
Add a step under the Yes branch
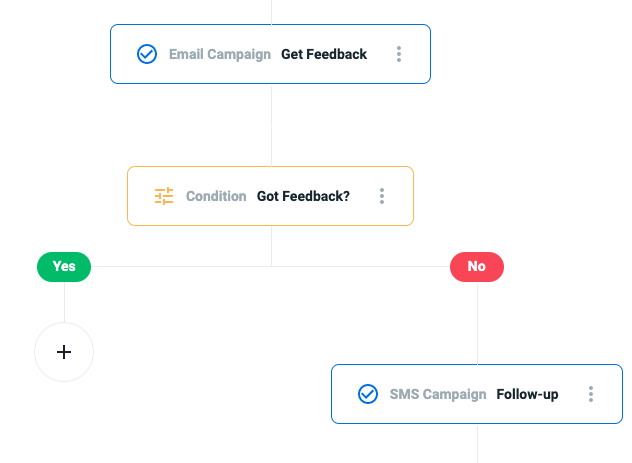click(x=64, y=352)
